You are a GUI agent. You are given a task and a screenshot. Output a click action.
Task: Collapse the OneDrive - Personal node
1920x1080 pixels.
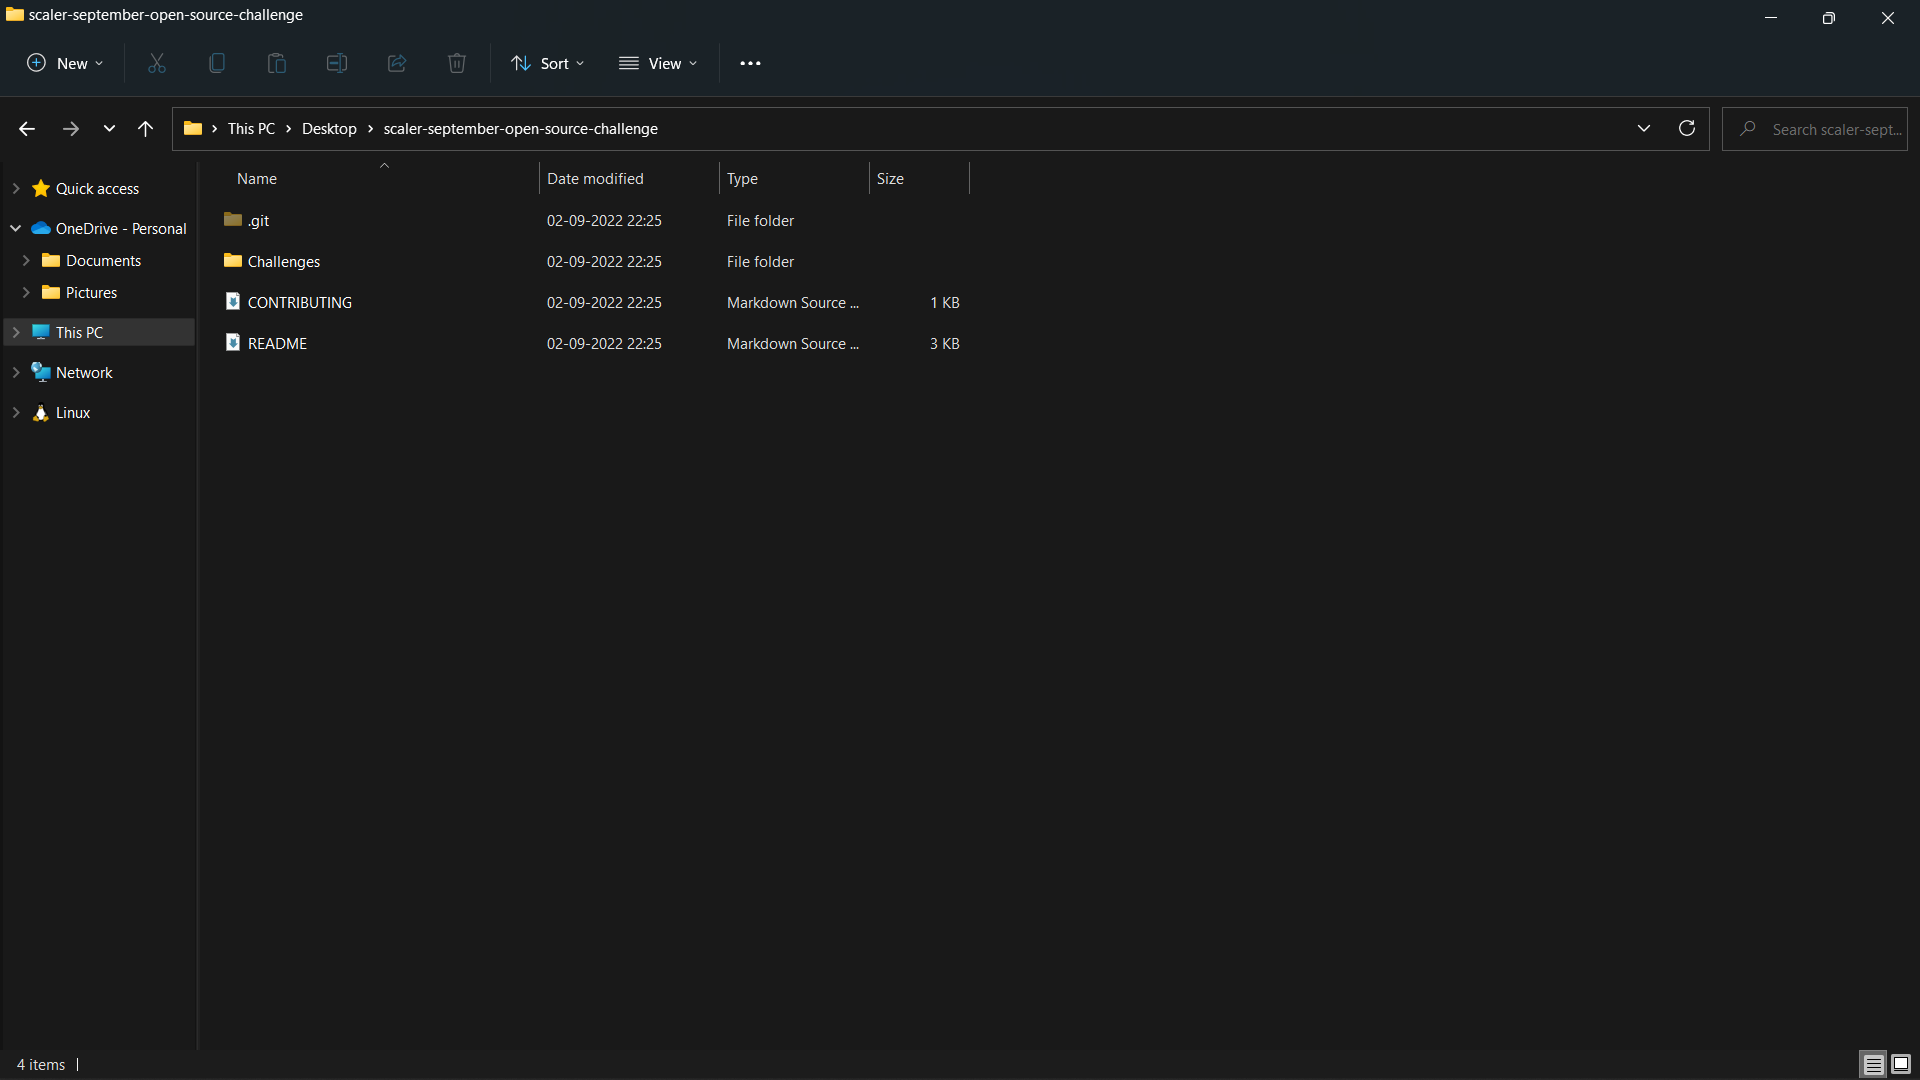pyautogui.click(x=16, y=228)
